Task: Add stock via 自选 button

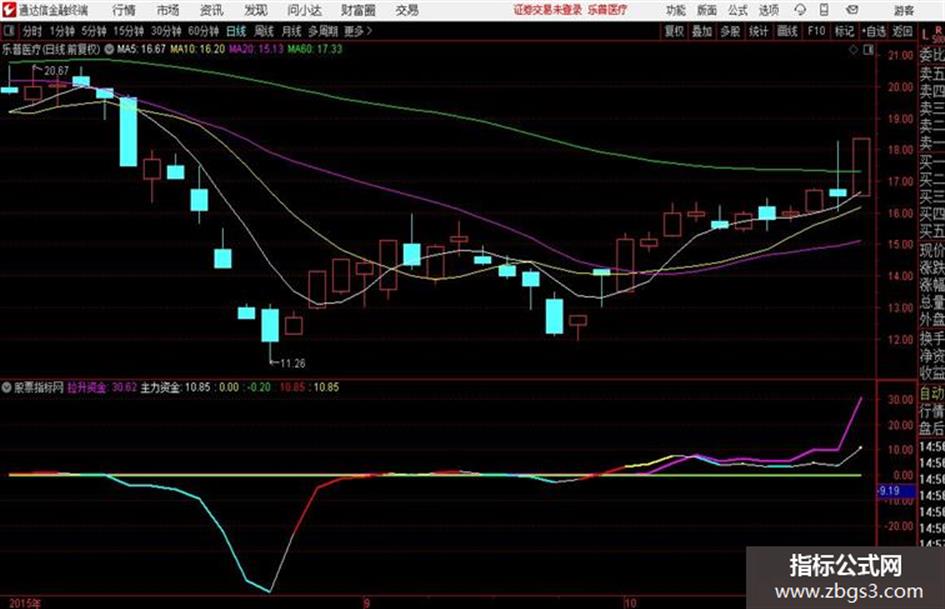Action: 874,31
